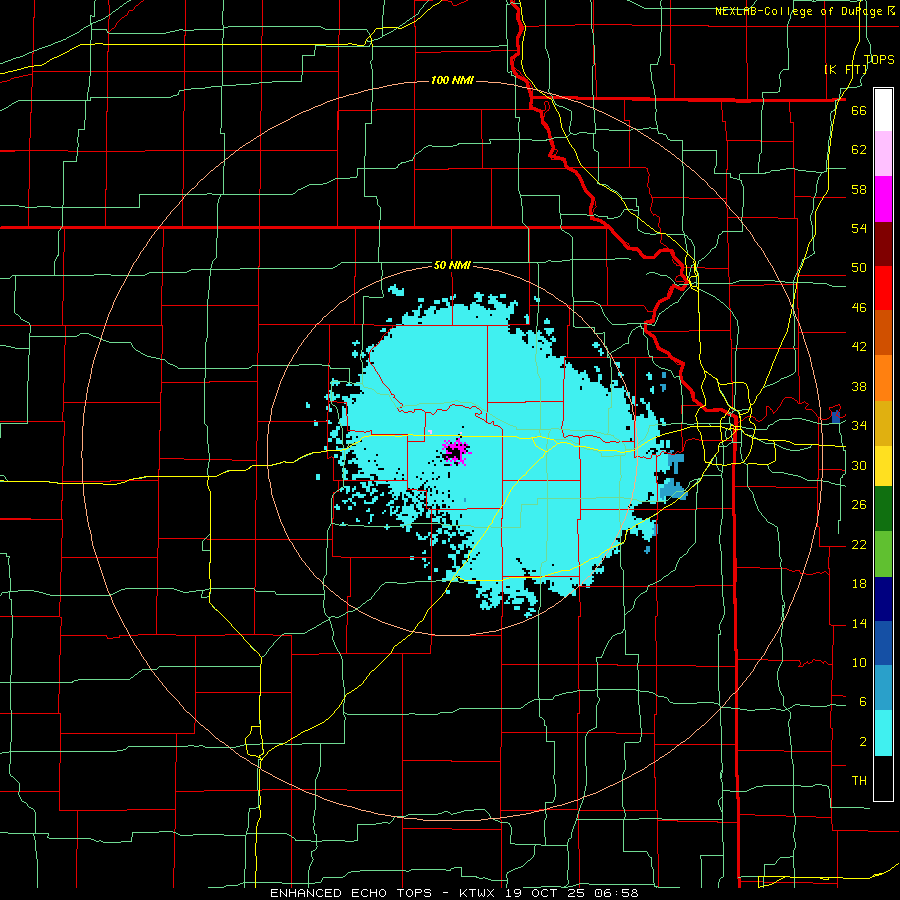Screen dimensions: 900x900
Task: Click the legend value "62"
Action: [x=859, y=149]
